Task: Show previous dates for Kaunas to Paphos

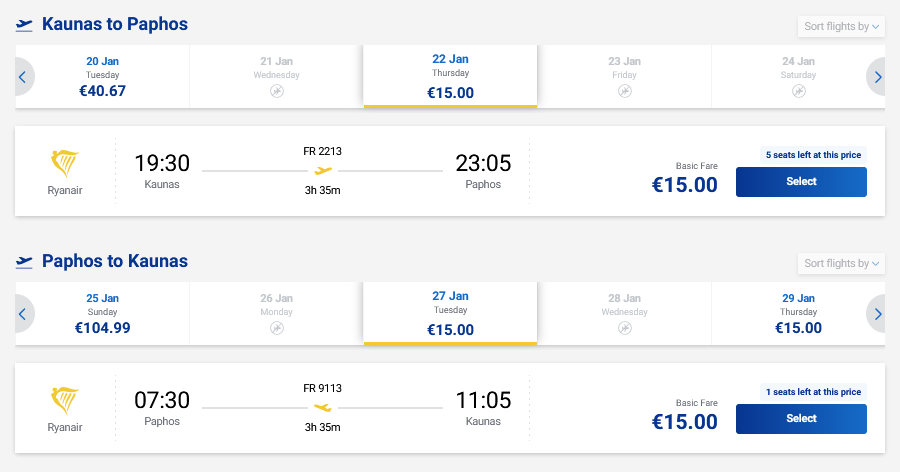Action: coord(23,77)
